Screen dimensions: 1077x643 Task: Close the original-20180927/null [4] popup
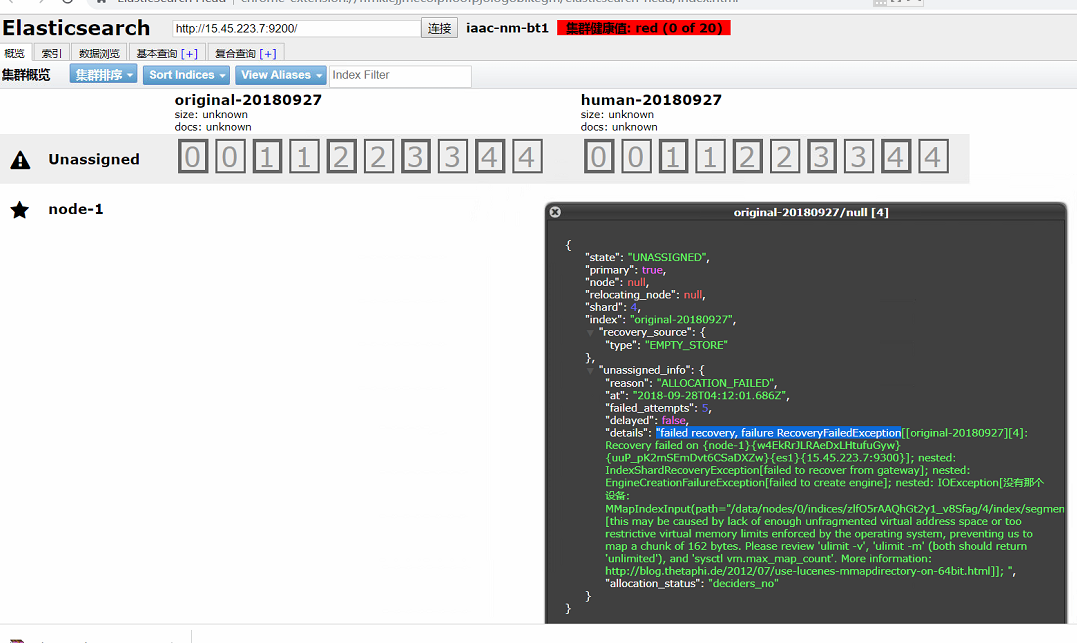pos(555,212)
